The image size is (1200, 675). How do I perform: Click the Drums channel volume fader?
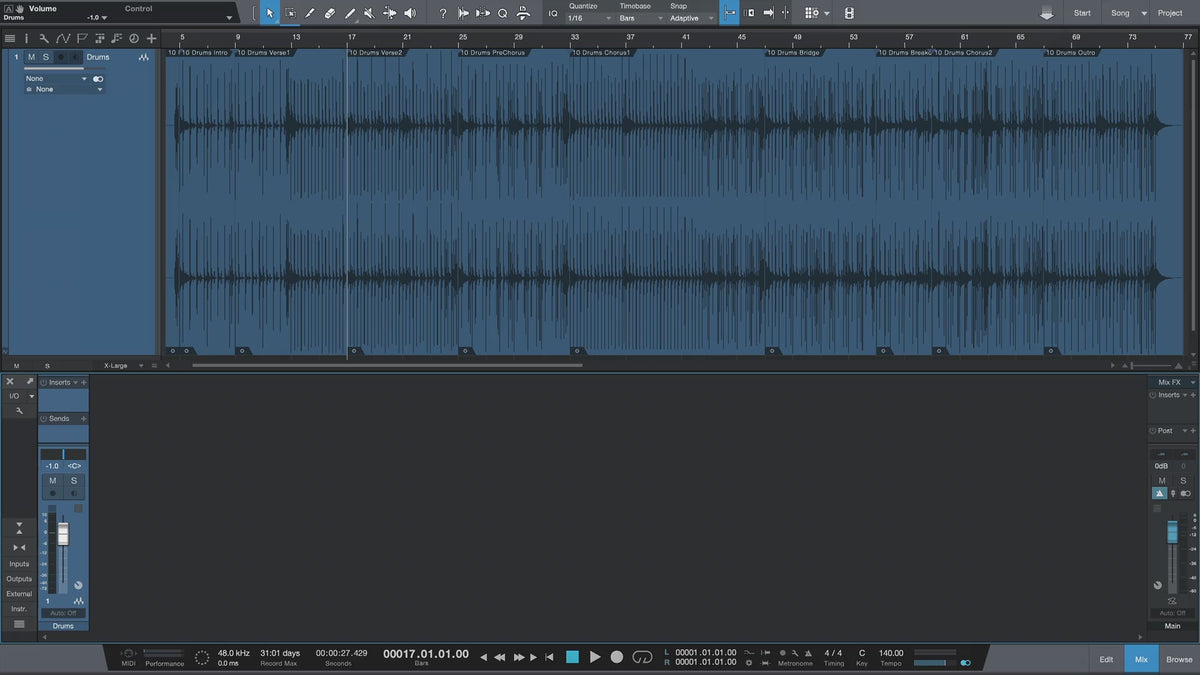[62, 535]
